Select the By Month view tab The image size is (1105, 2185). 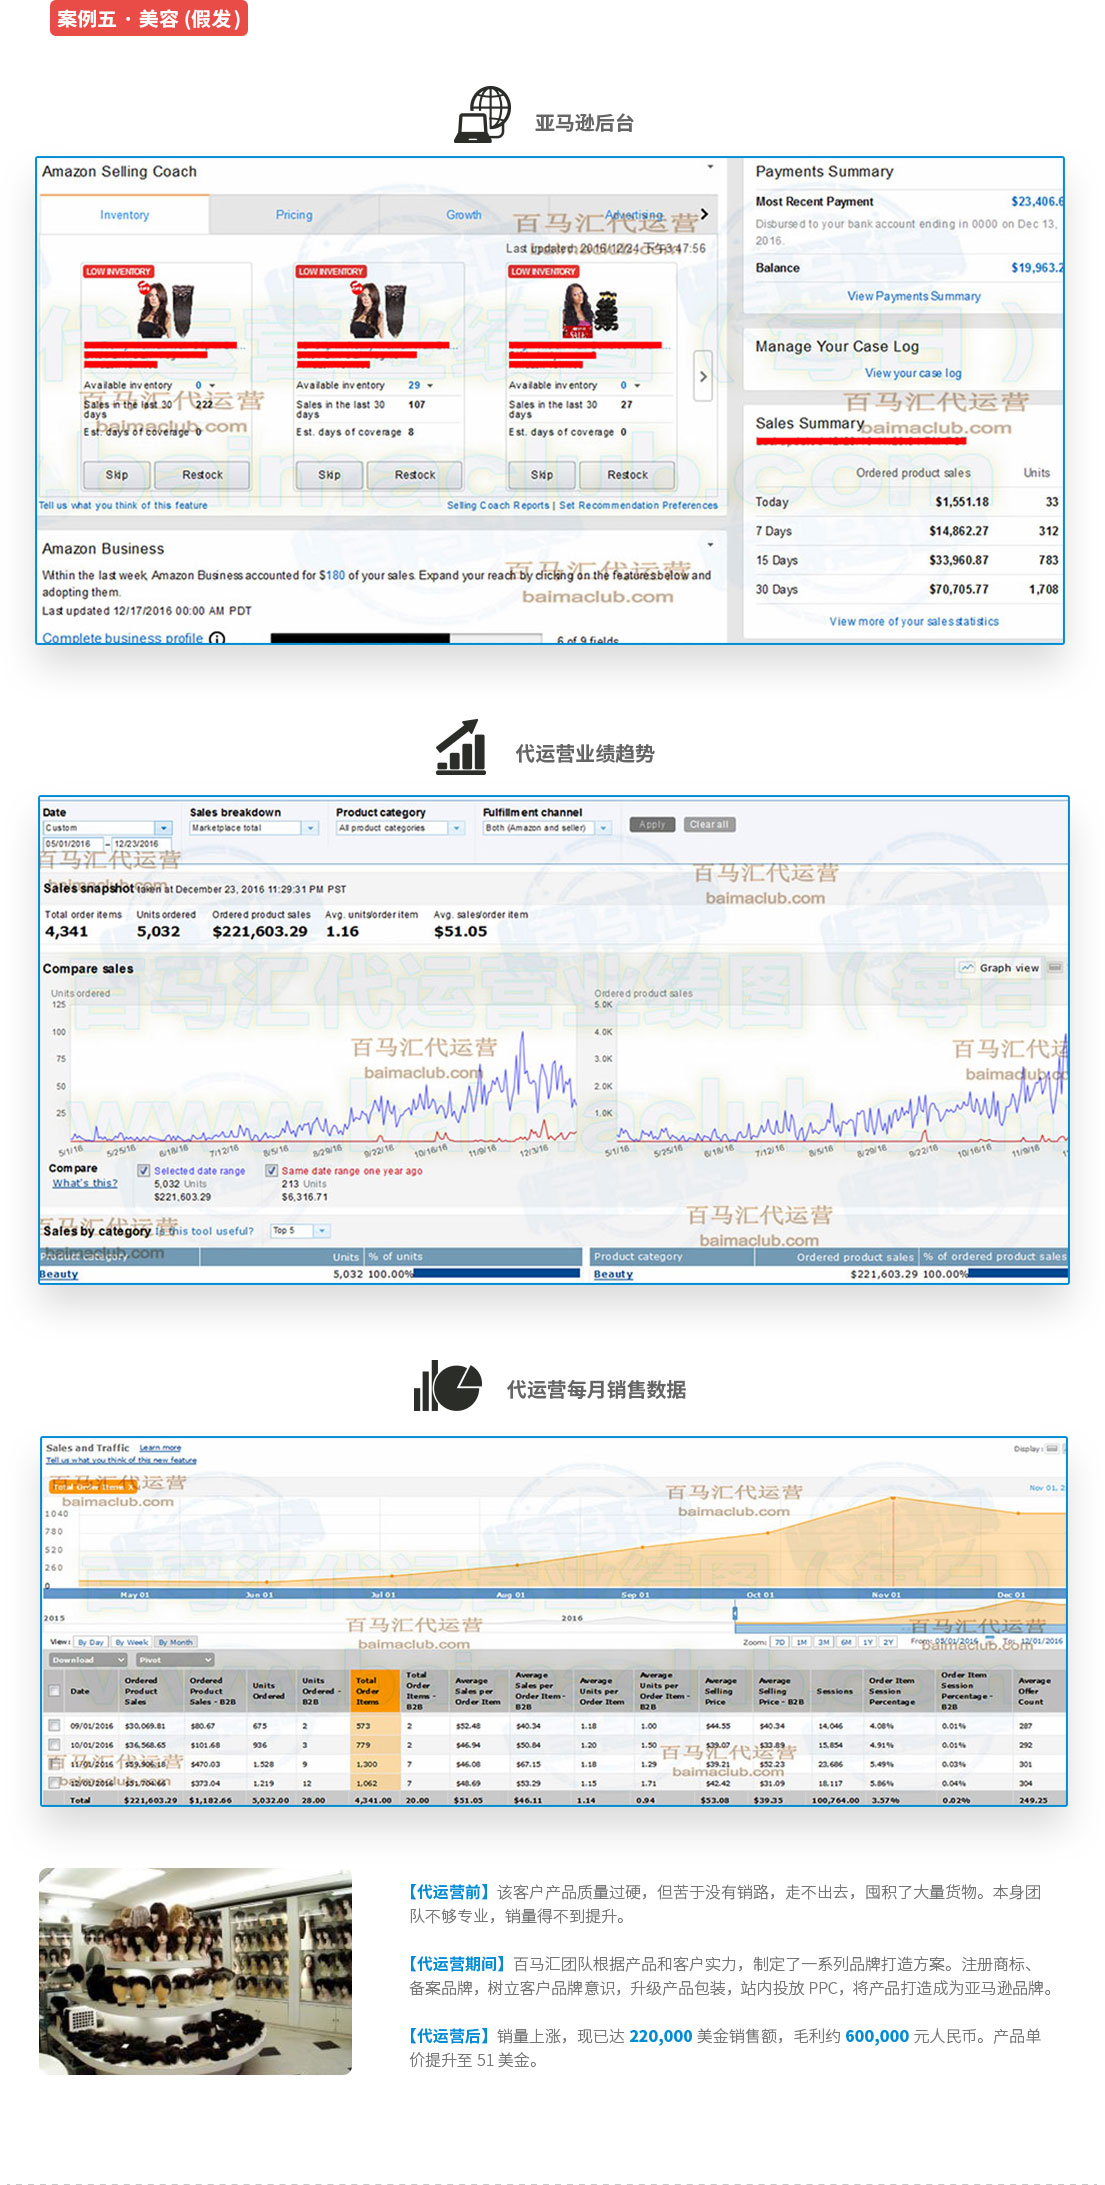(x=176, y=1642)
